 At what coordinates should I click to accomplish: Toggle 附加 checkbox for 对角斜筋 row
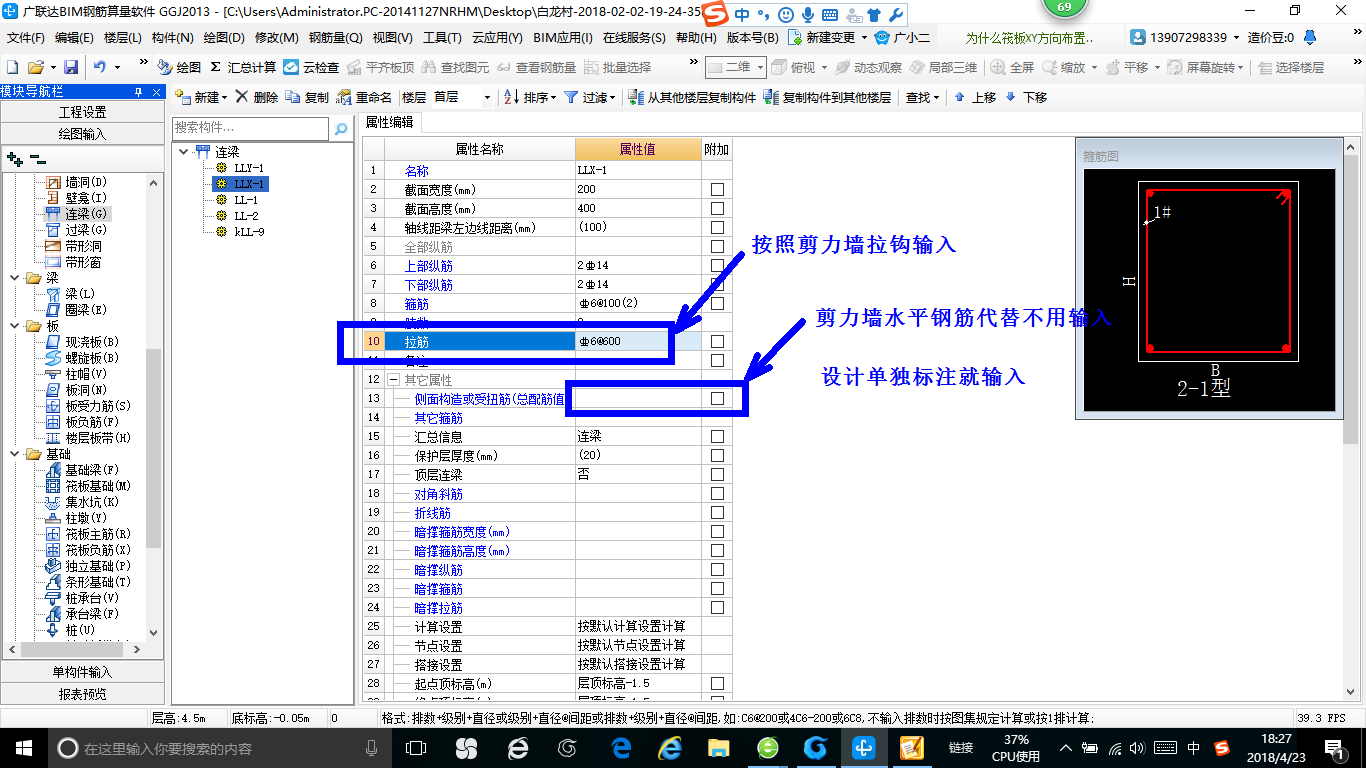[x=717, y=494]
